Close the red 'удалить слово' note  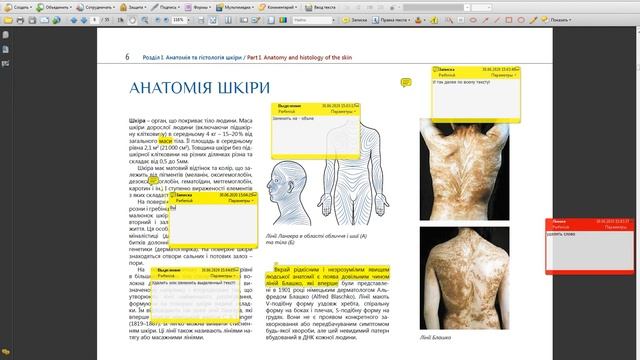(x=631, y=221)
